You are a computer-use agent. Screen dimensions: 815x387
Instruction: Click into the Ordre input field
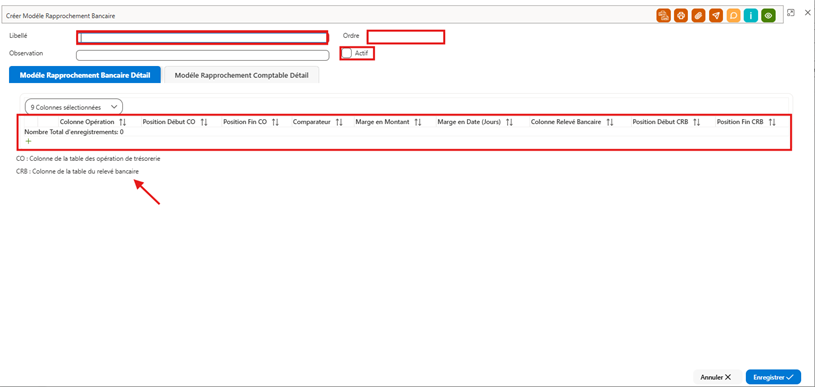(406, 37)
